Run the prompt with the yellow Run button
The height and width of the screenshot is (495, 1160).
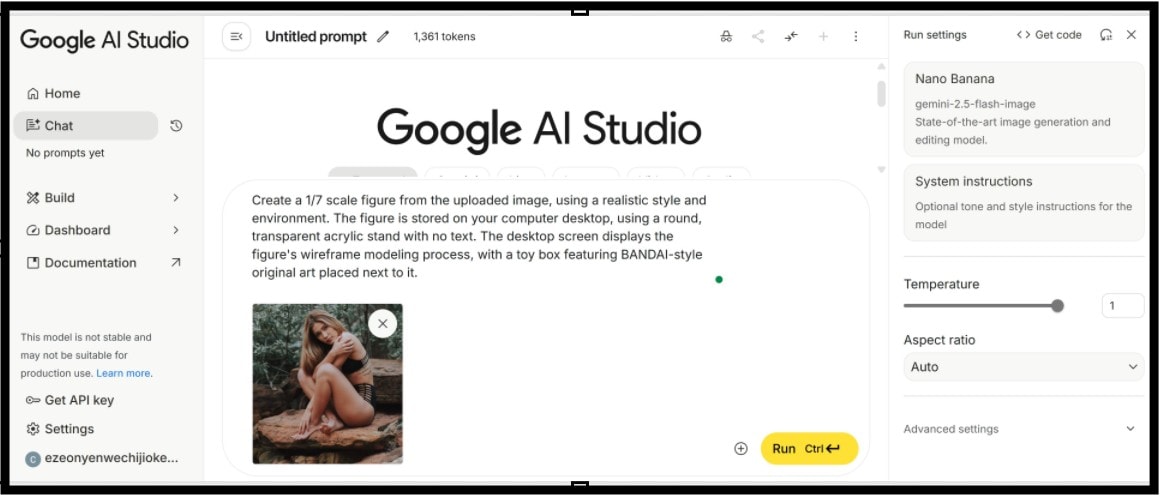(x=809, y=448)
